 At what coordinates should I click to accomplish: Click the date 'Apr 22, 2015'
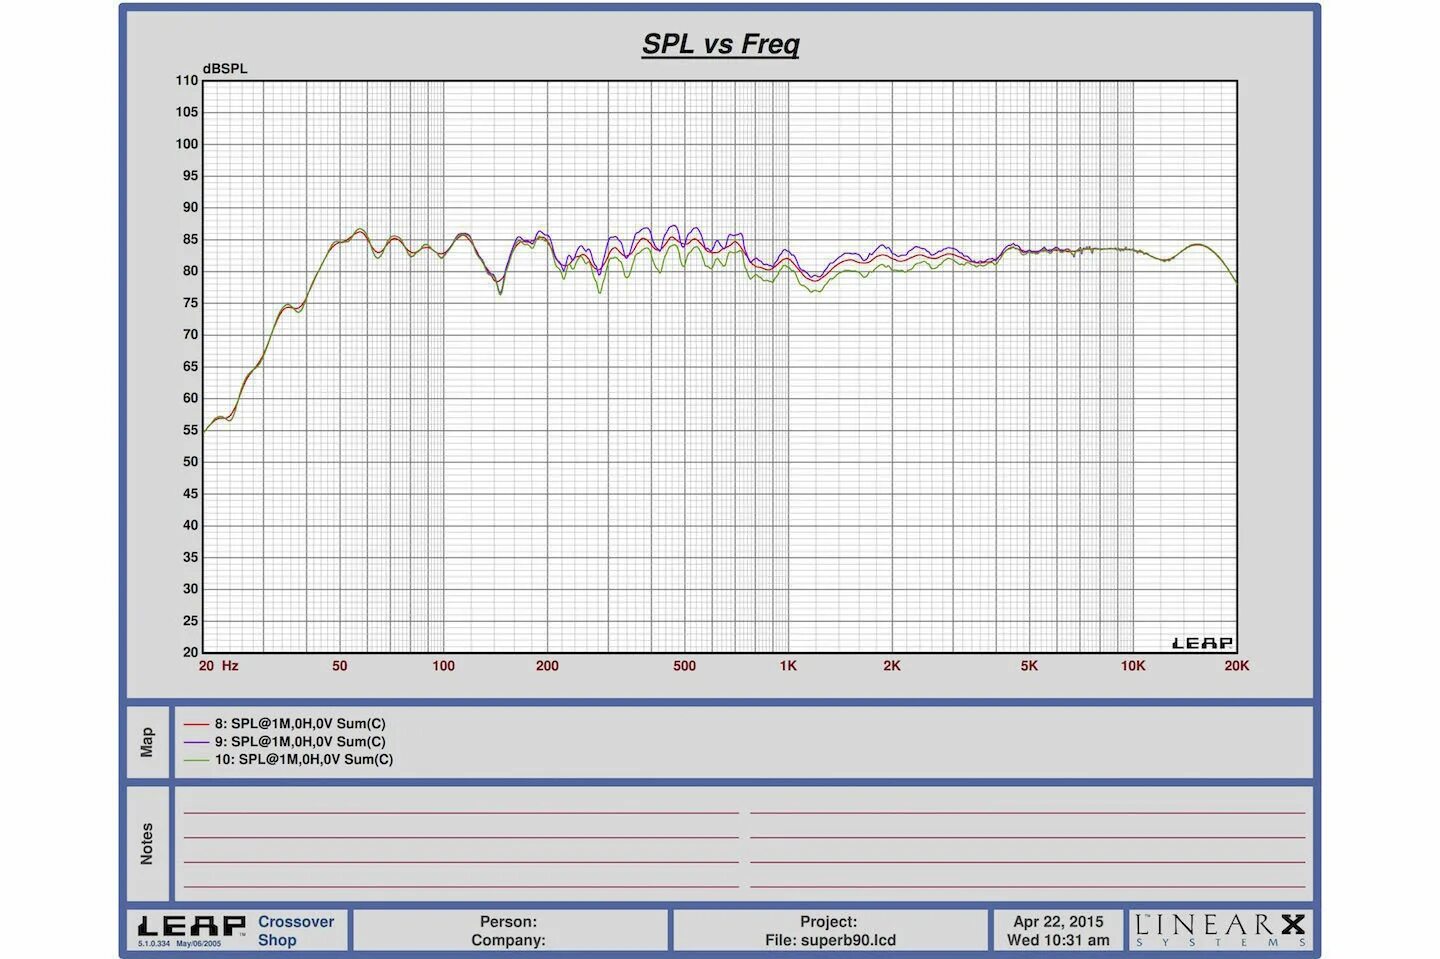(x=1058, y=921)
